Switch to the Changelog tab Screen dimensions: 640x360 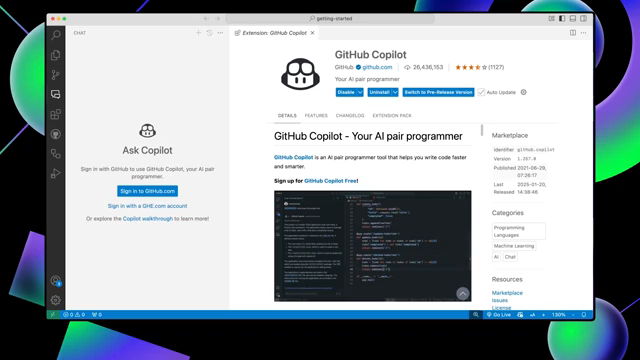350,116
